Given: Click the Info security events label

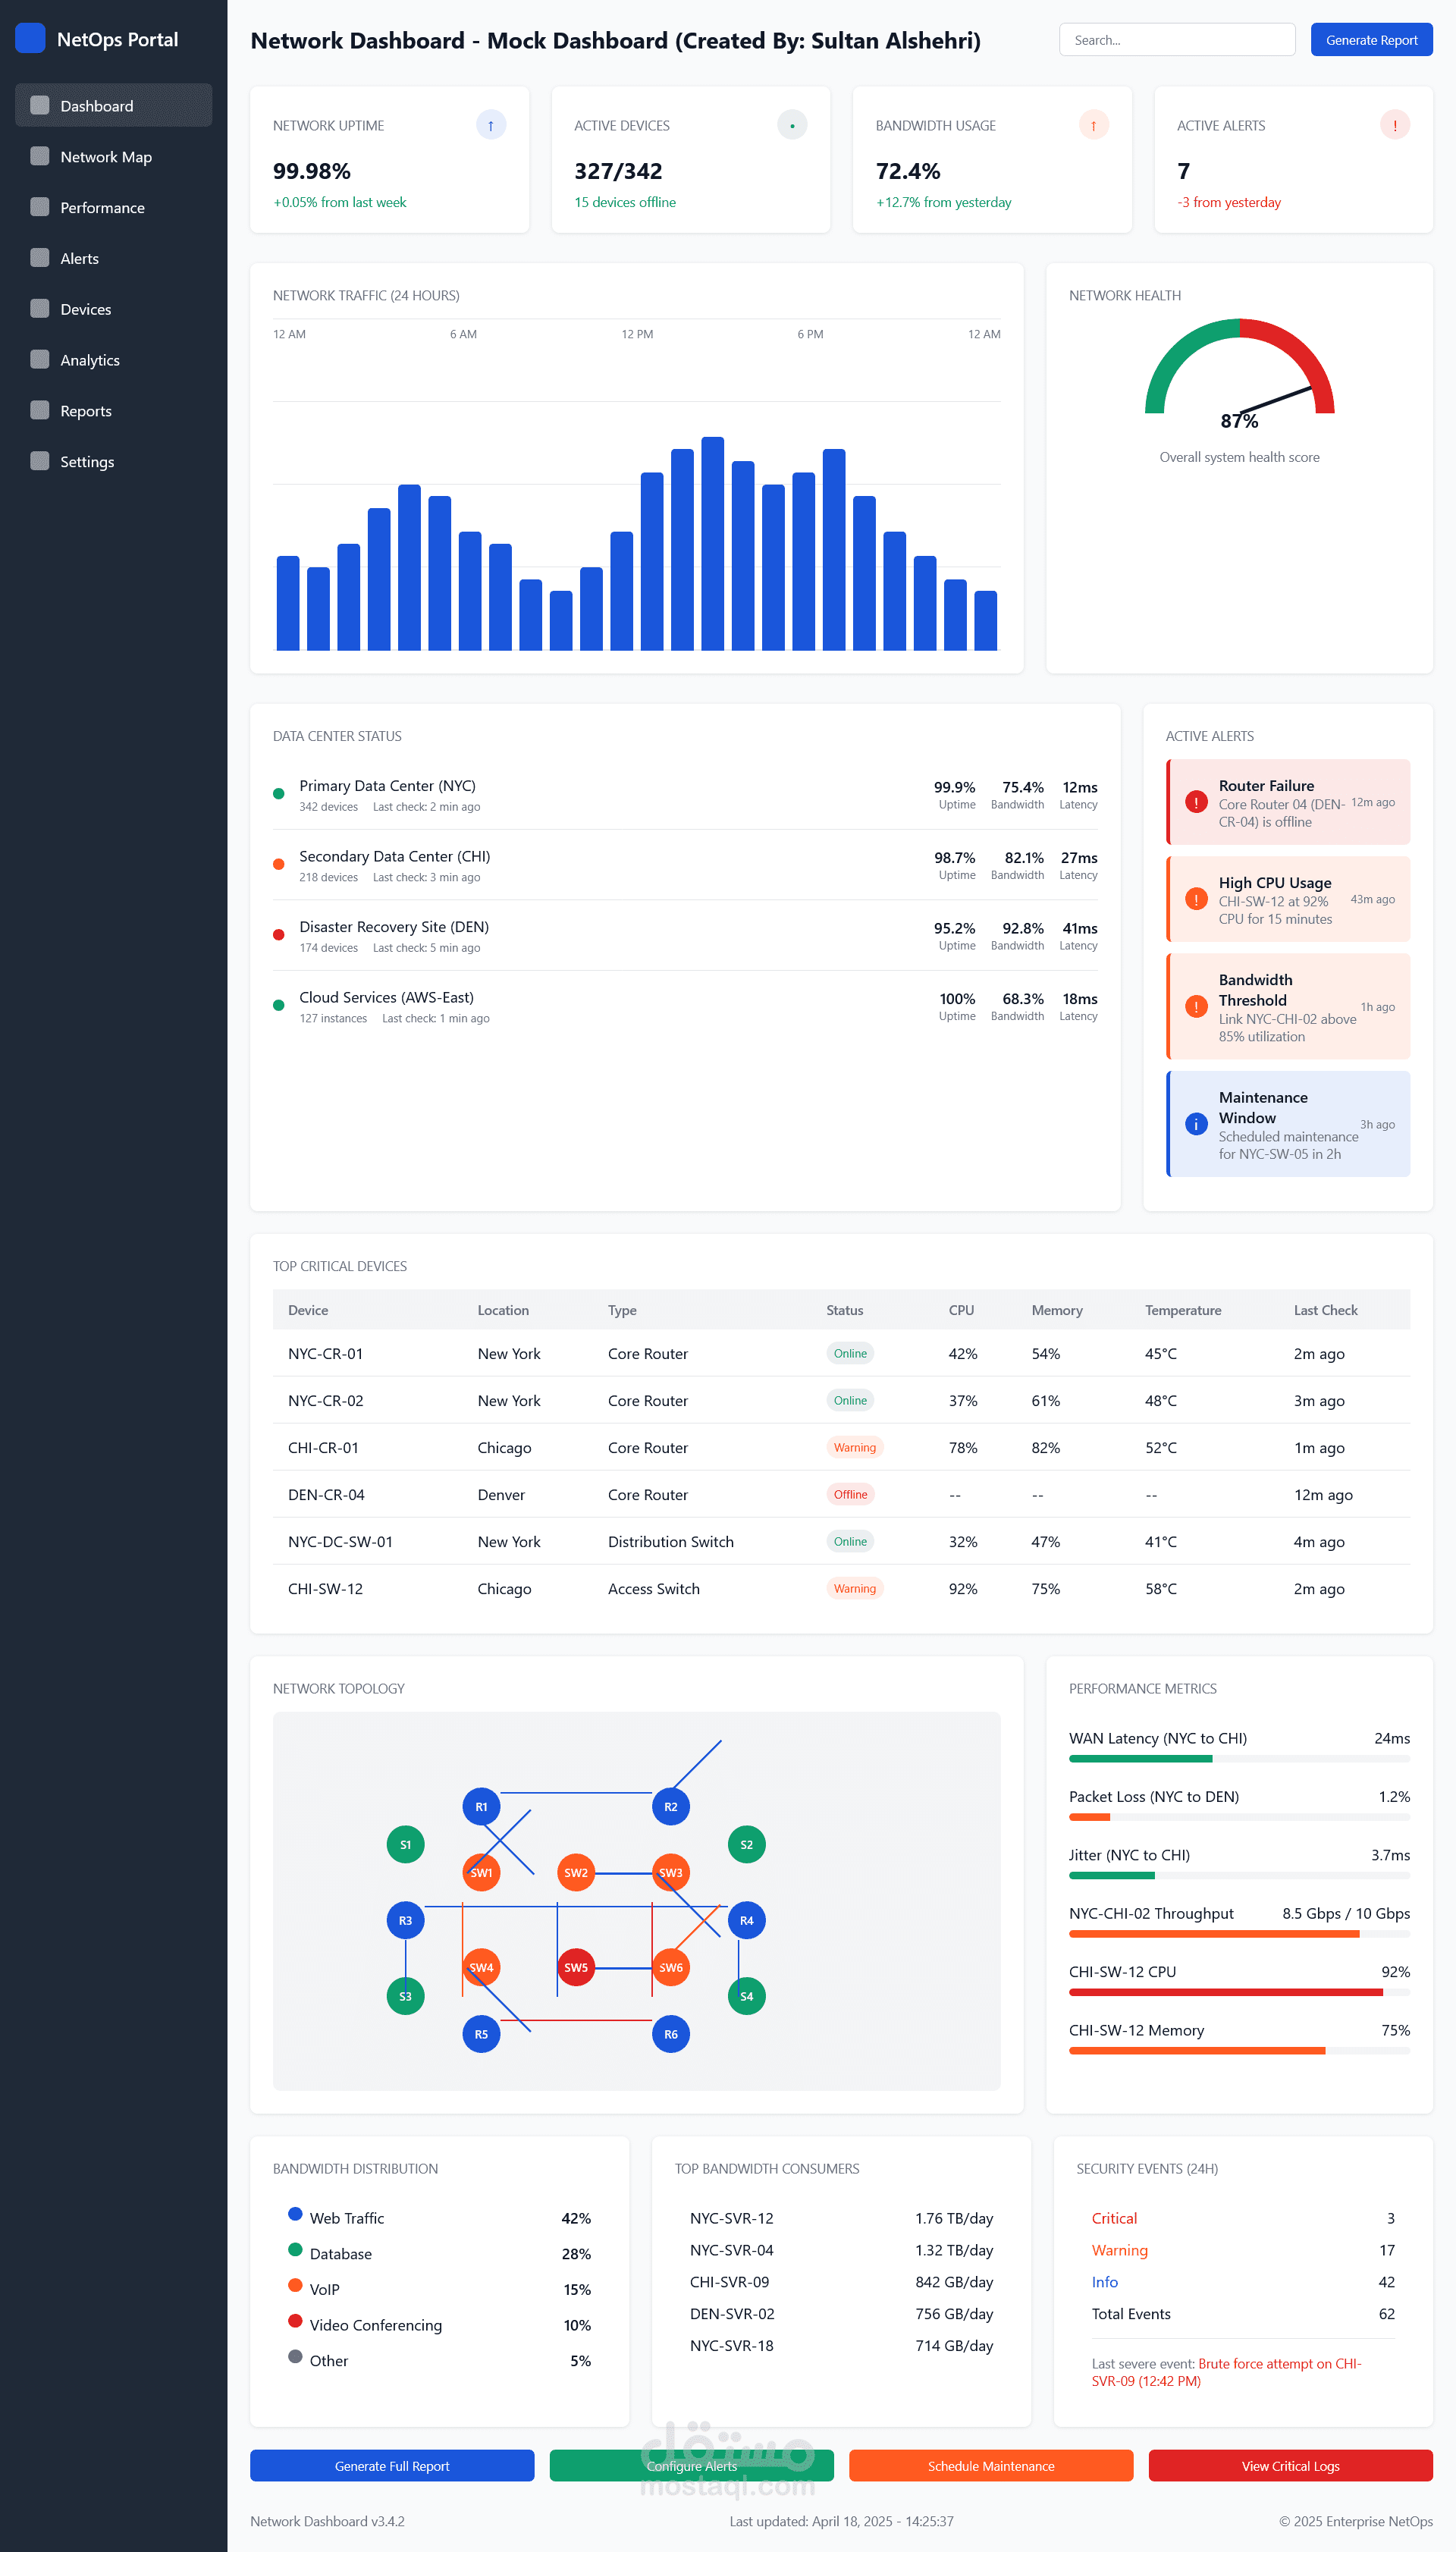Looking at the screenshot, I should click(1104, 2282).
